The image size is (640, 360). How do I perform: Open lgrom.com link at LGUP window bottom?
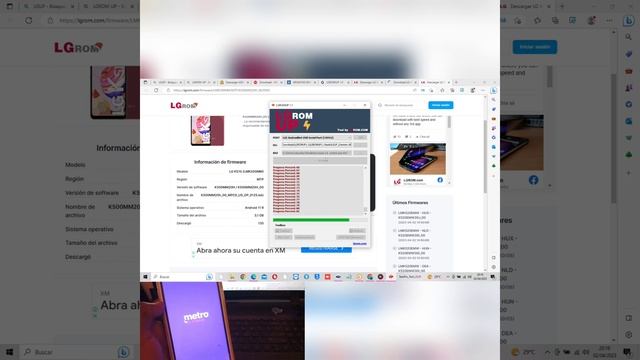[360, 244]
